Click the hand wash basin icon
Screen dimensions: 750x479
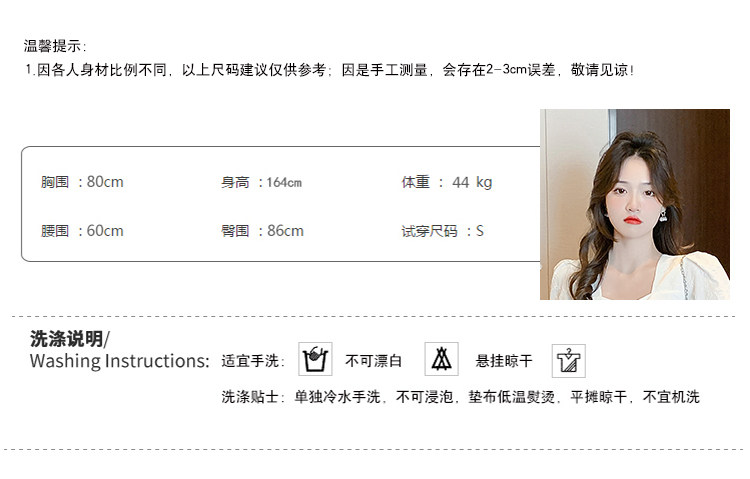coord(315,359)
